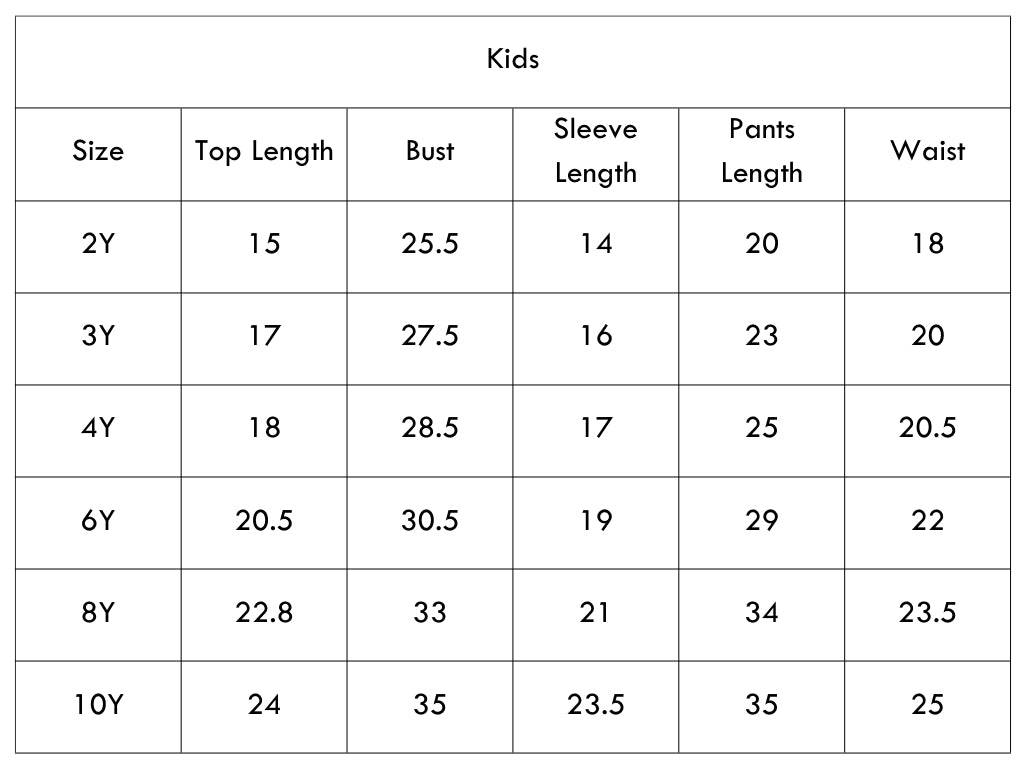The width and height of the screenshot is (1024, 768).
Task: Select the 29 pants length cell
Action: pyautogui.click(x=761, y=520)
